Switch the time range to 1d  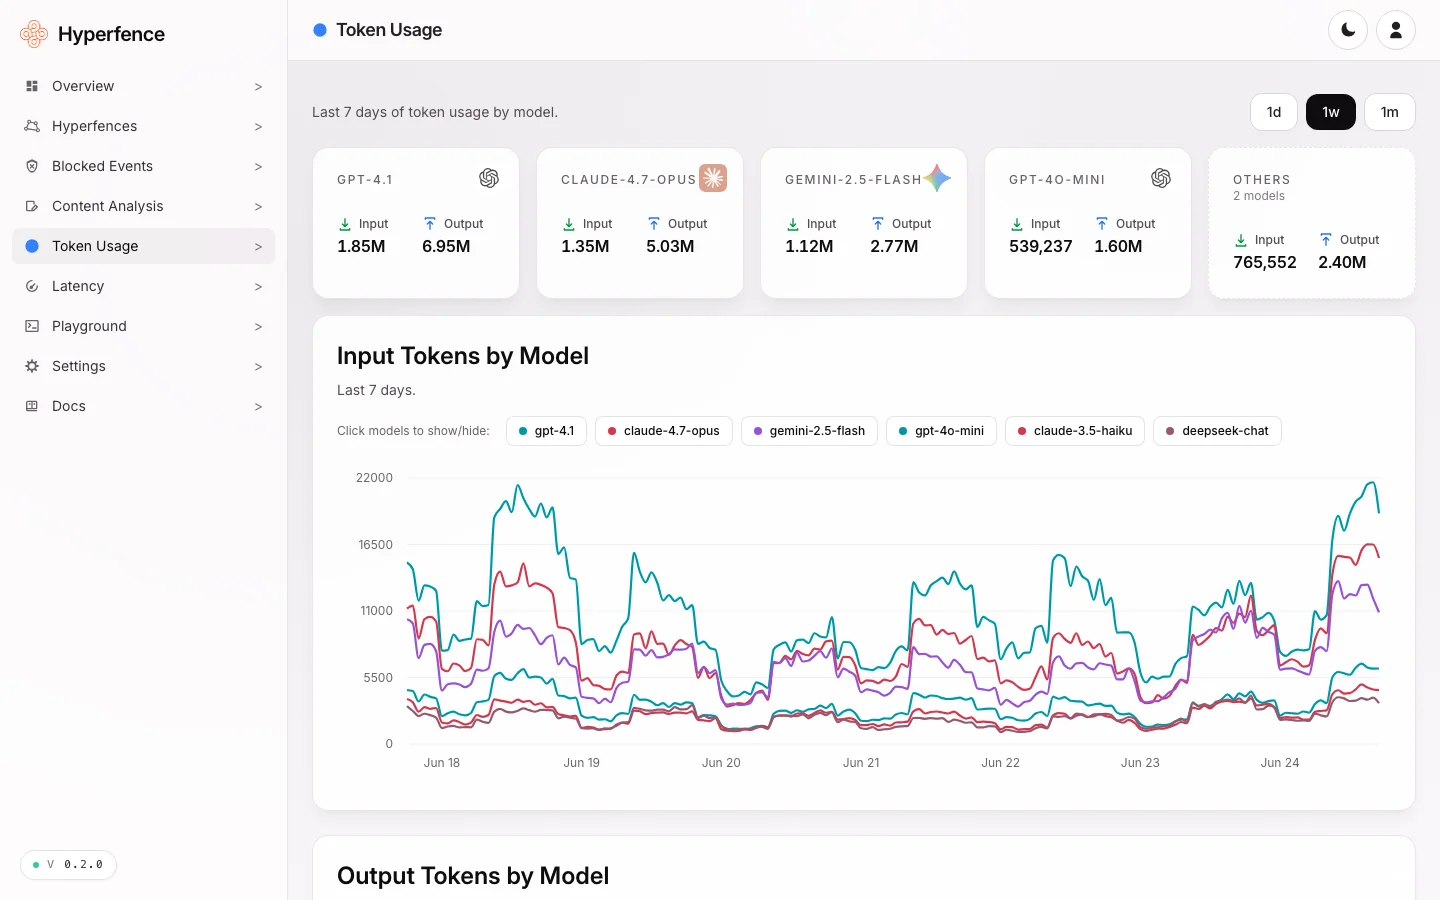[1274, 112]
